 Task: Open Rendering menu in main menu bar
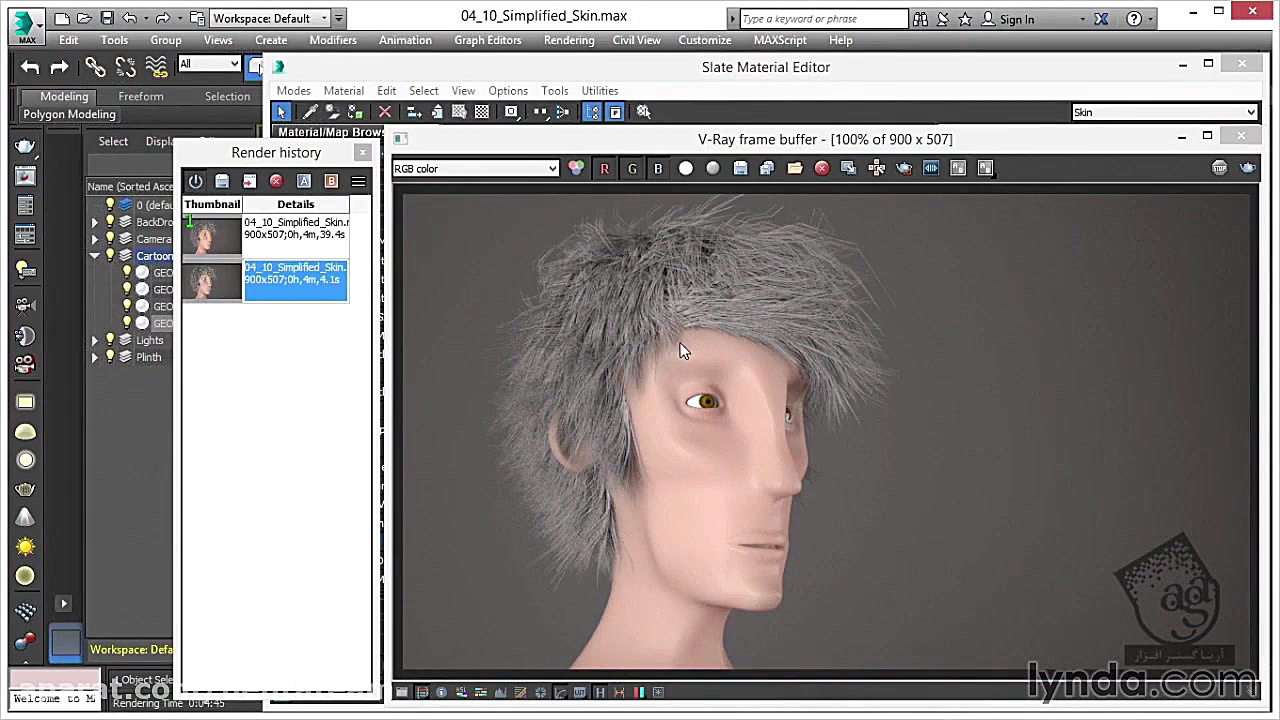click(569, 40)
